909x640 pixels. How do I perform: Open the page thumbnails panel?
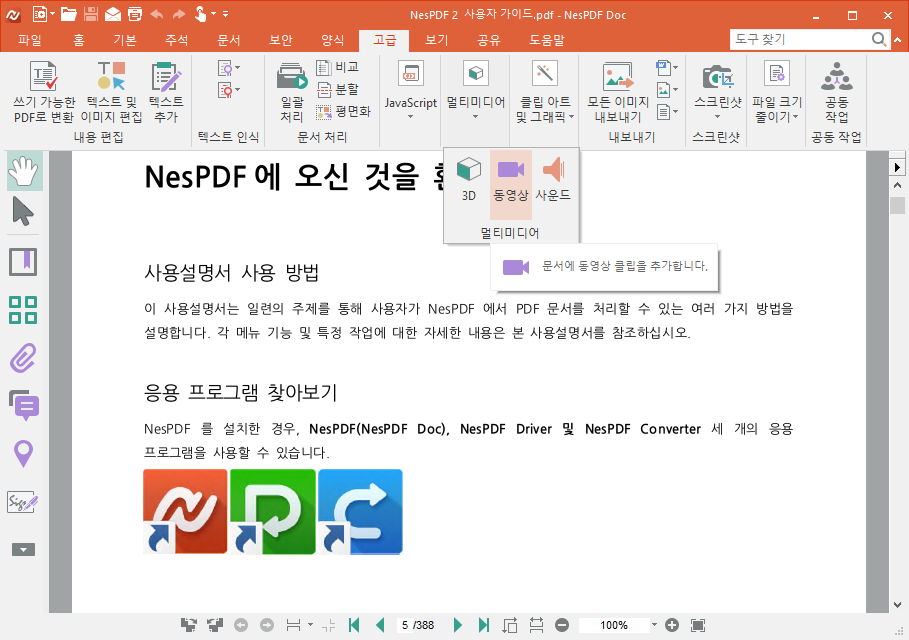[23, 310]
